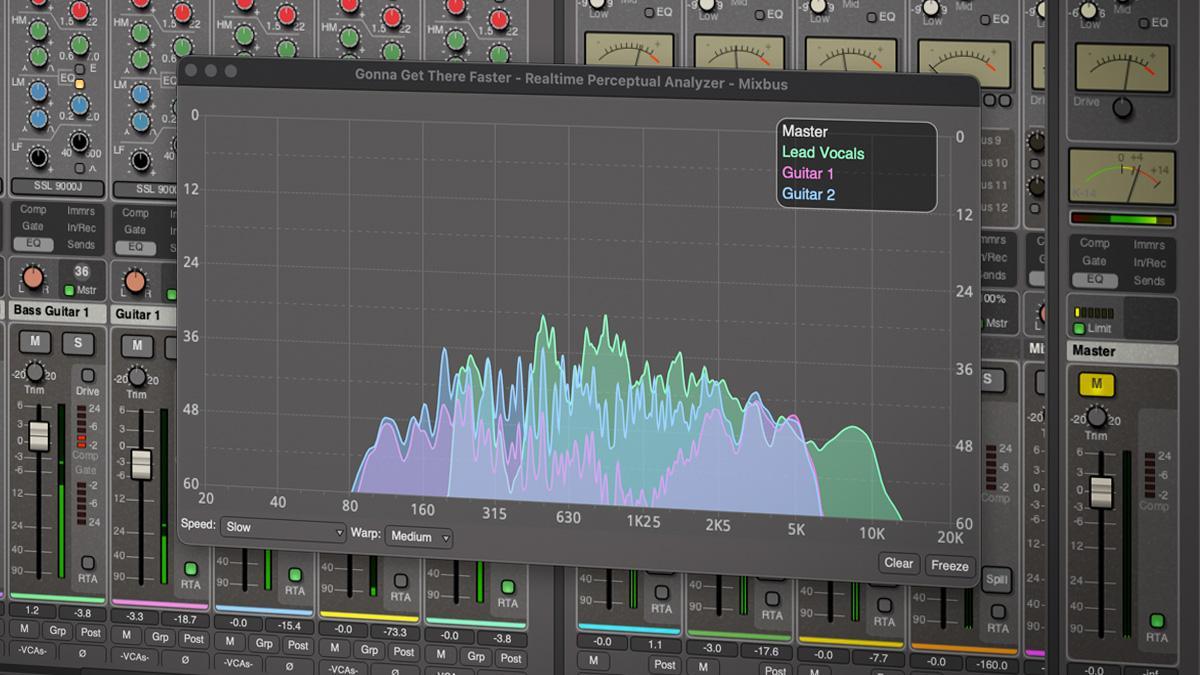1200x675 pixels.
Task: Enable Drive on Bass Guitar 1
Action: coord(88,375)
